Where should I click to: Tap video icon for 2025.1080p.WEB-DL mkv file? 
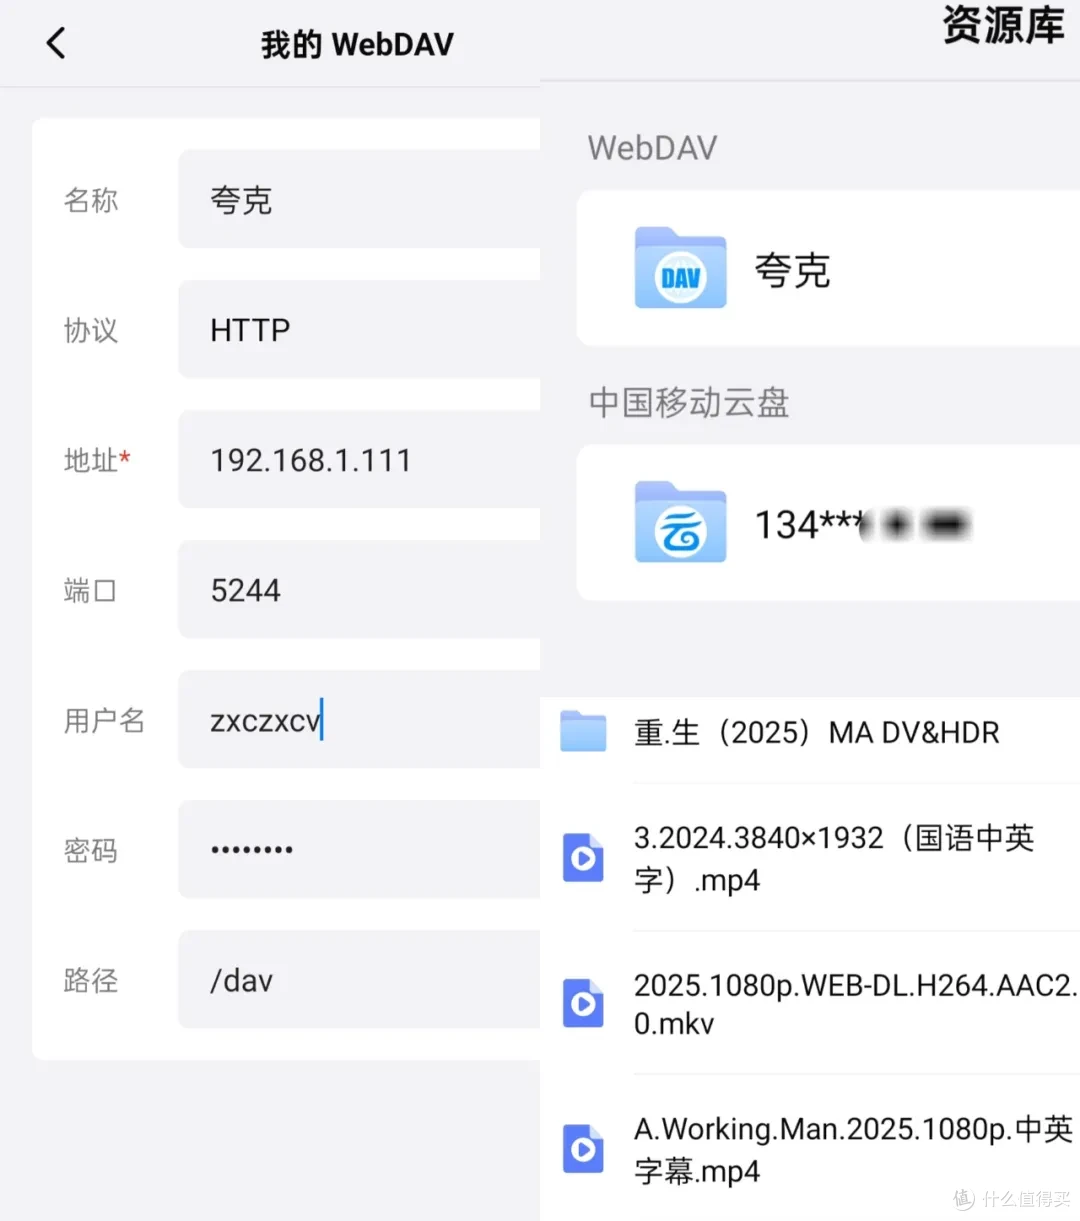tap(583, 1003)
